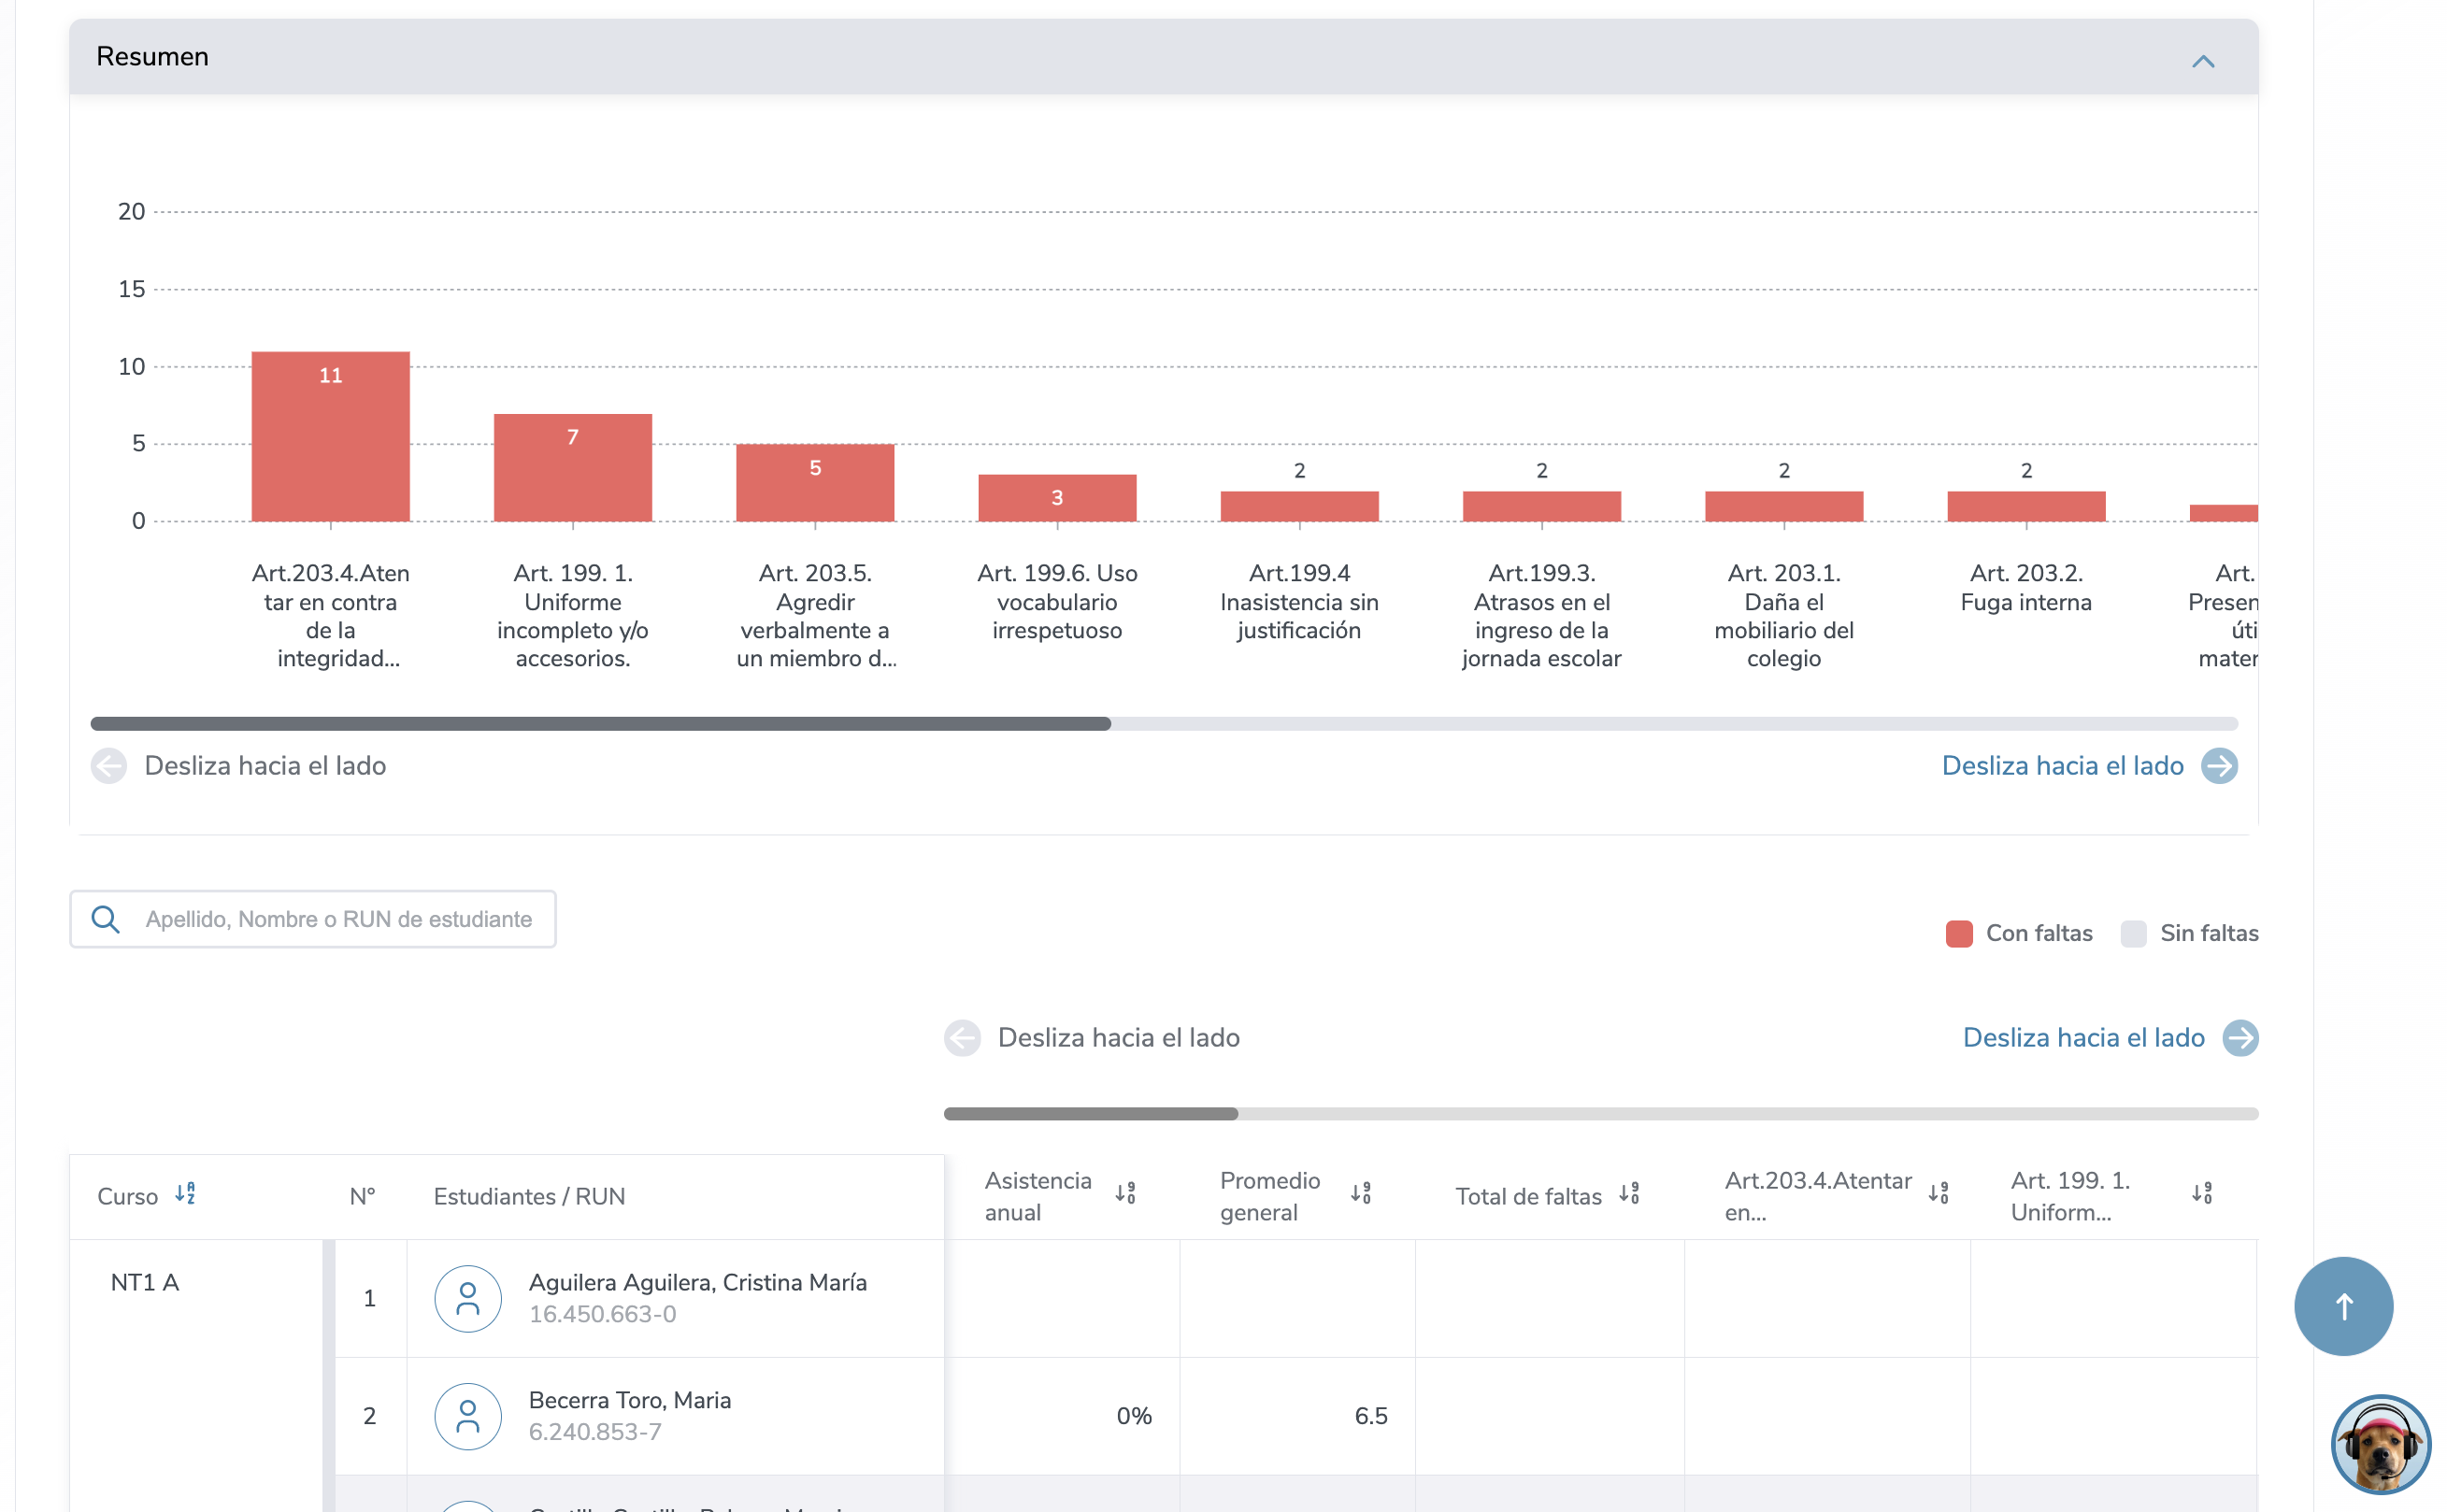
Task: Sort by Promedio general column
Action: coord(1360,1194)
